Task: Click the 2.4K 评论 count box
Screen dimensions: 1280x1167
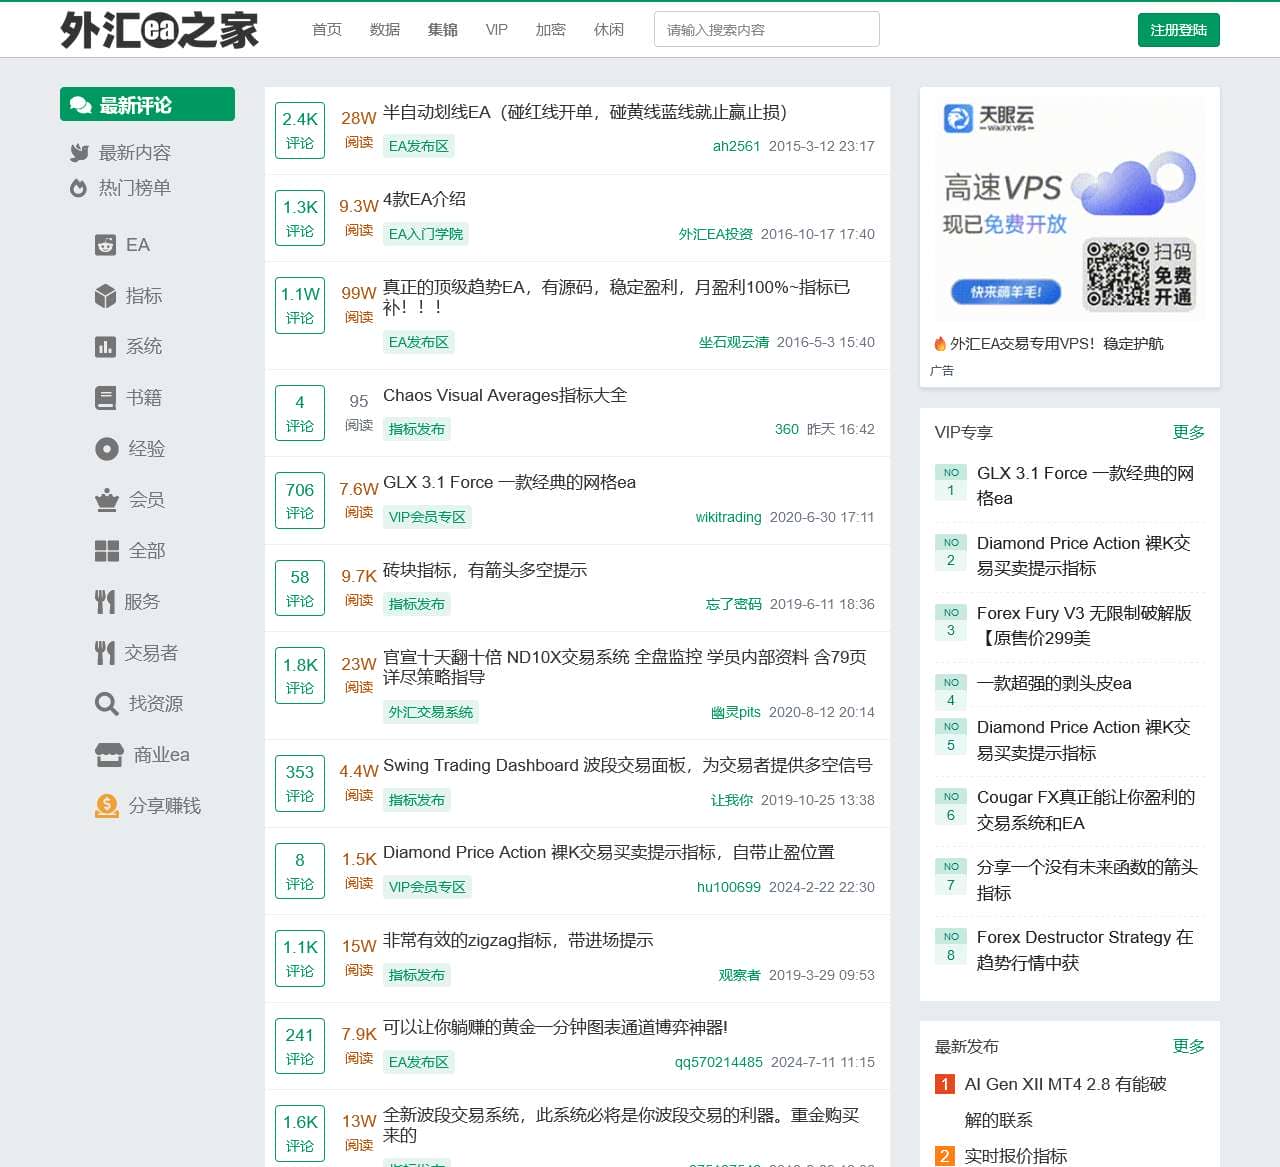Action: pyautogui.click(x=300, y=130)
